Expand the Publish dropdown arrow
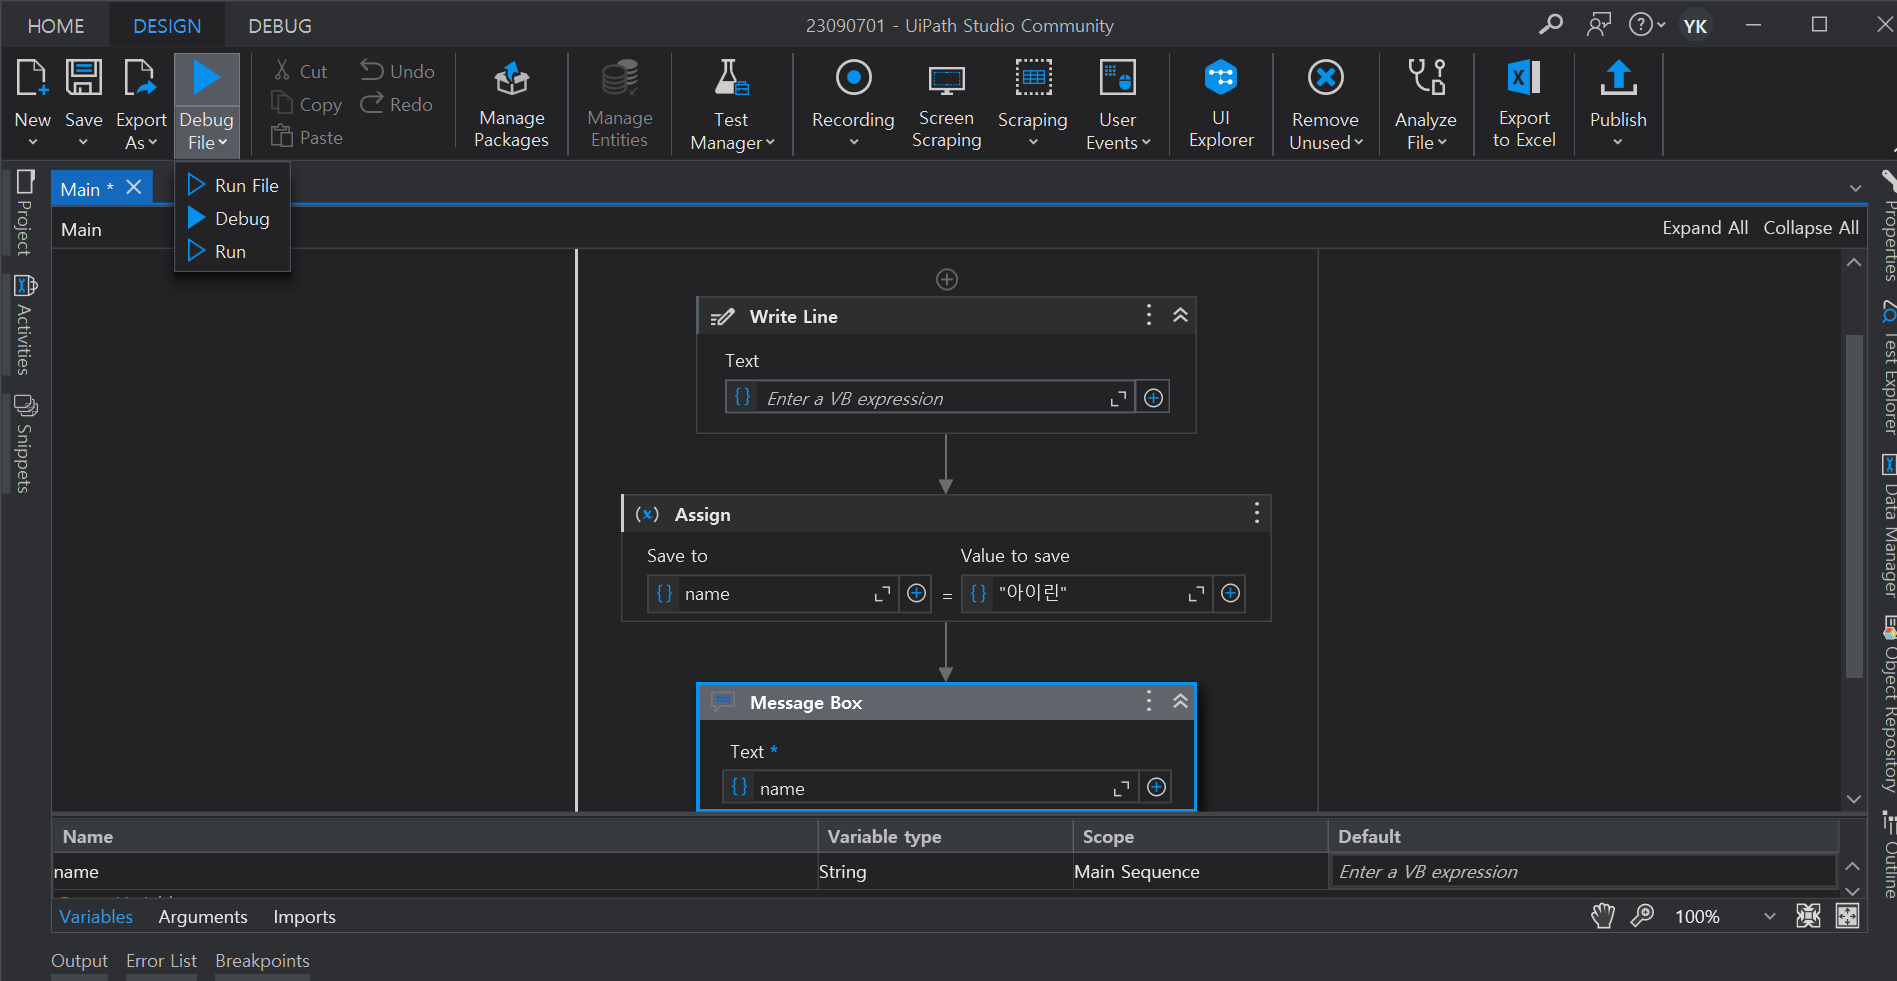1897x981 pixels. (x=1618, y=143)
